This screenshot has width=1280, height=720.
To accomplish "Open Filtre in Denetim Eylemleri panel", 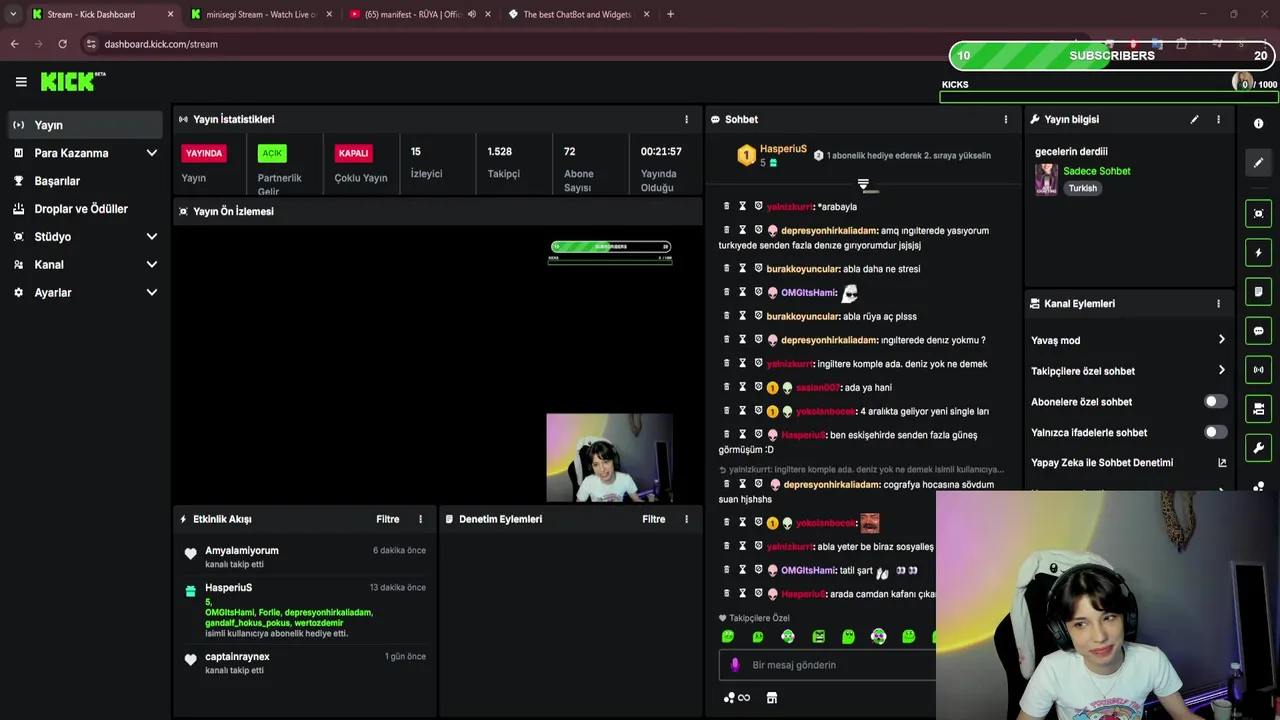I will click(x=653, y=519).
